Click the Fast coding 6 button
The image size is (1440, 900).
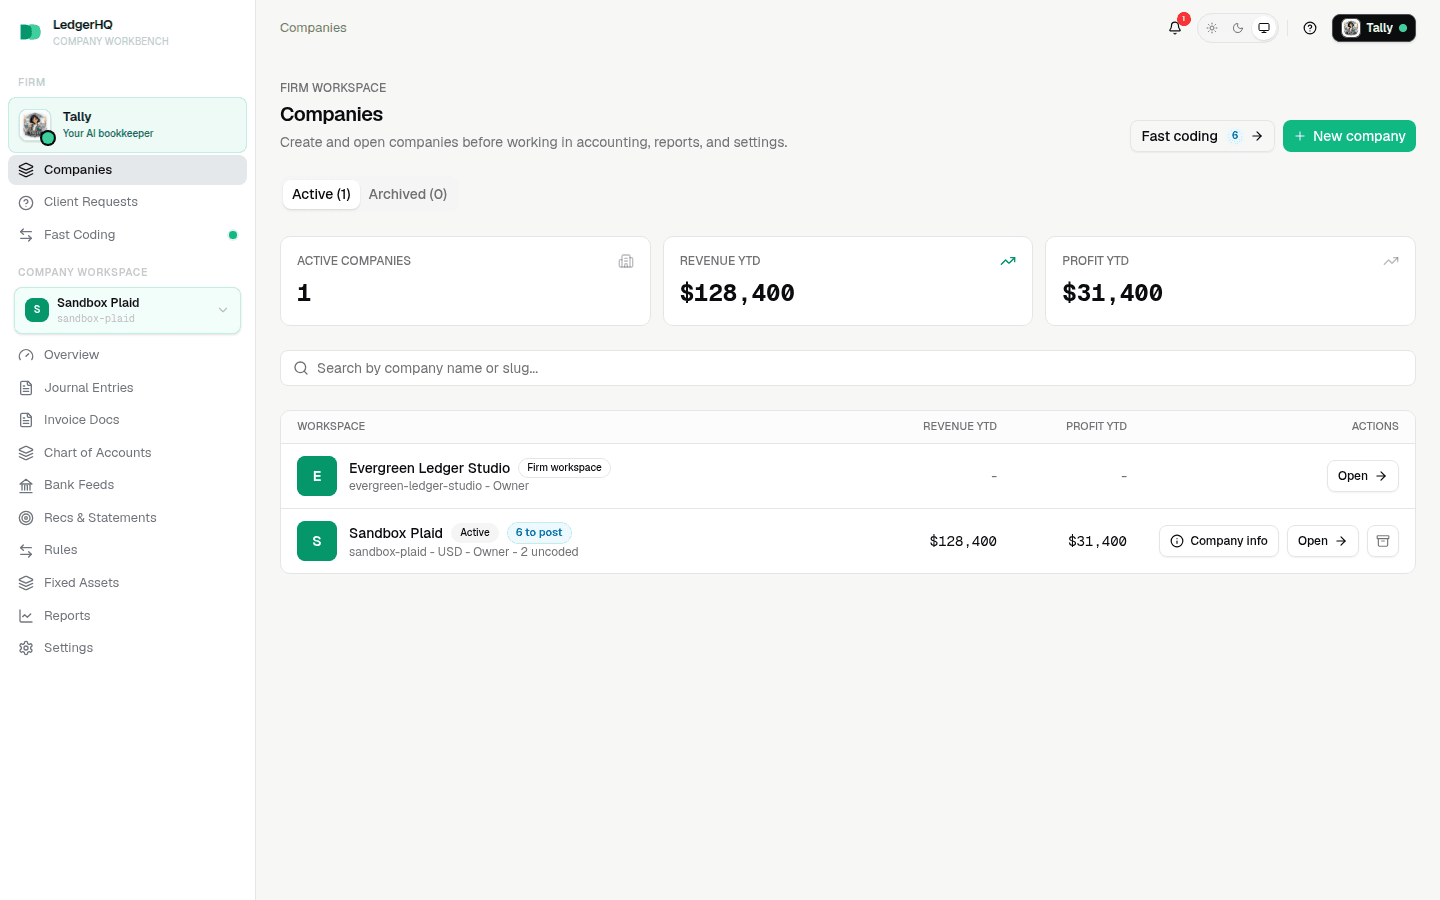coord(1202,136)
